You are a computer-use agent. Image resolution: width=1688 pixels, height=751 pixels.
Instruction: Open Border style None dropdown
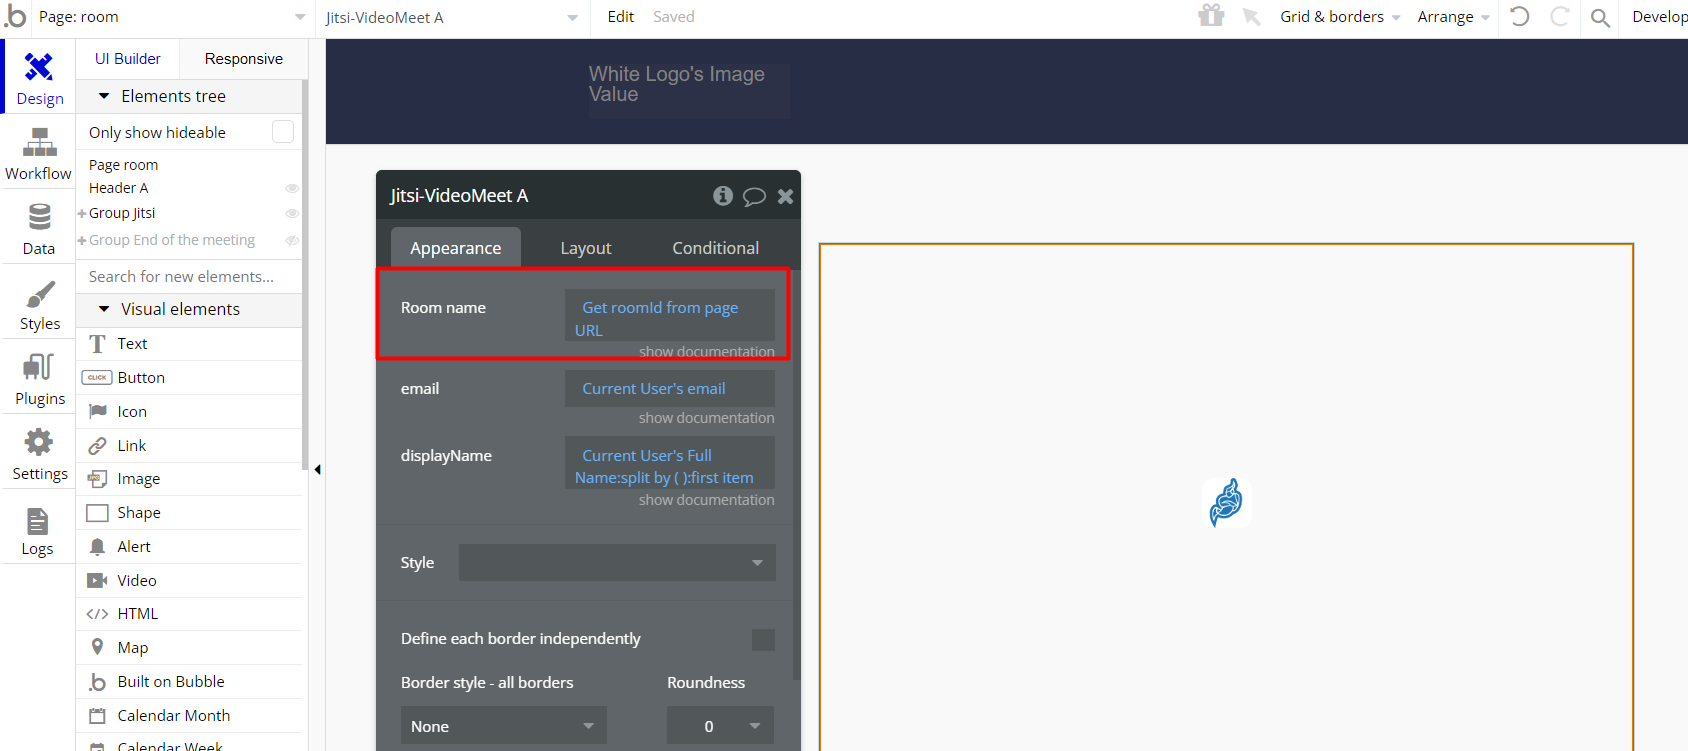[504, 726]
